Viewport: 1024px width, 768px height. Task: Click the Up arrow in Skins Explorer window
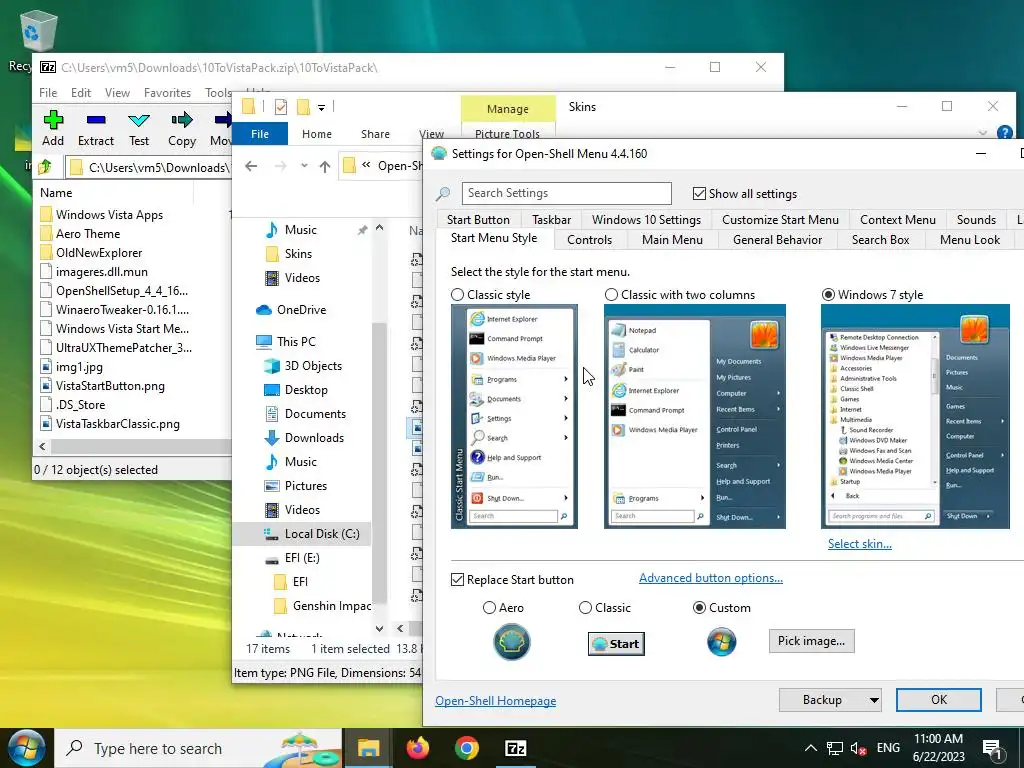tap(325, 167)
